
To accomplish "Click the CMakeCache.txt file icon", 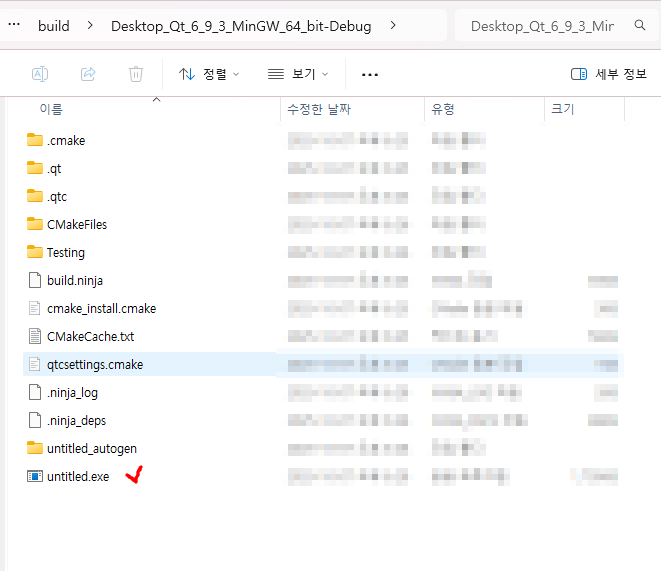I will [x=35, y=337].
